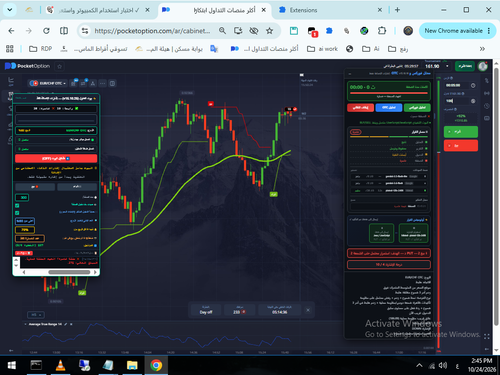Image resolution: width=500 pixels, height=375 pixels.
Task: Open the three-dots more options icon
Action: [103, 83]
